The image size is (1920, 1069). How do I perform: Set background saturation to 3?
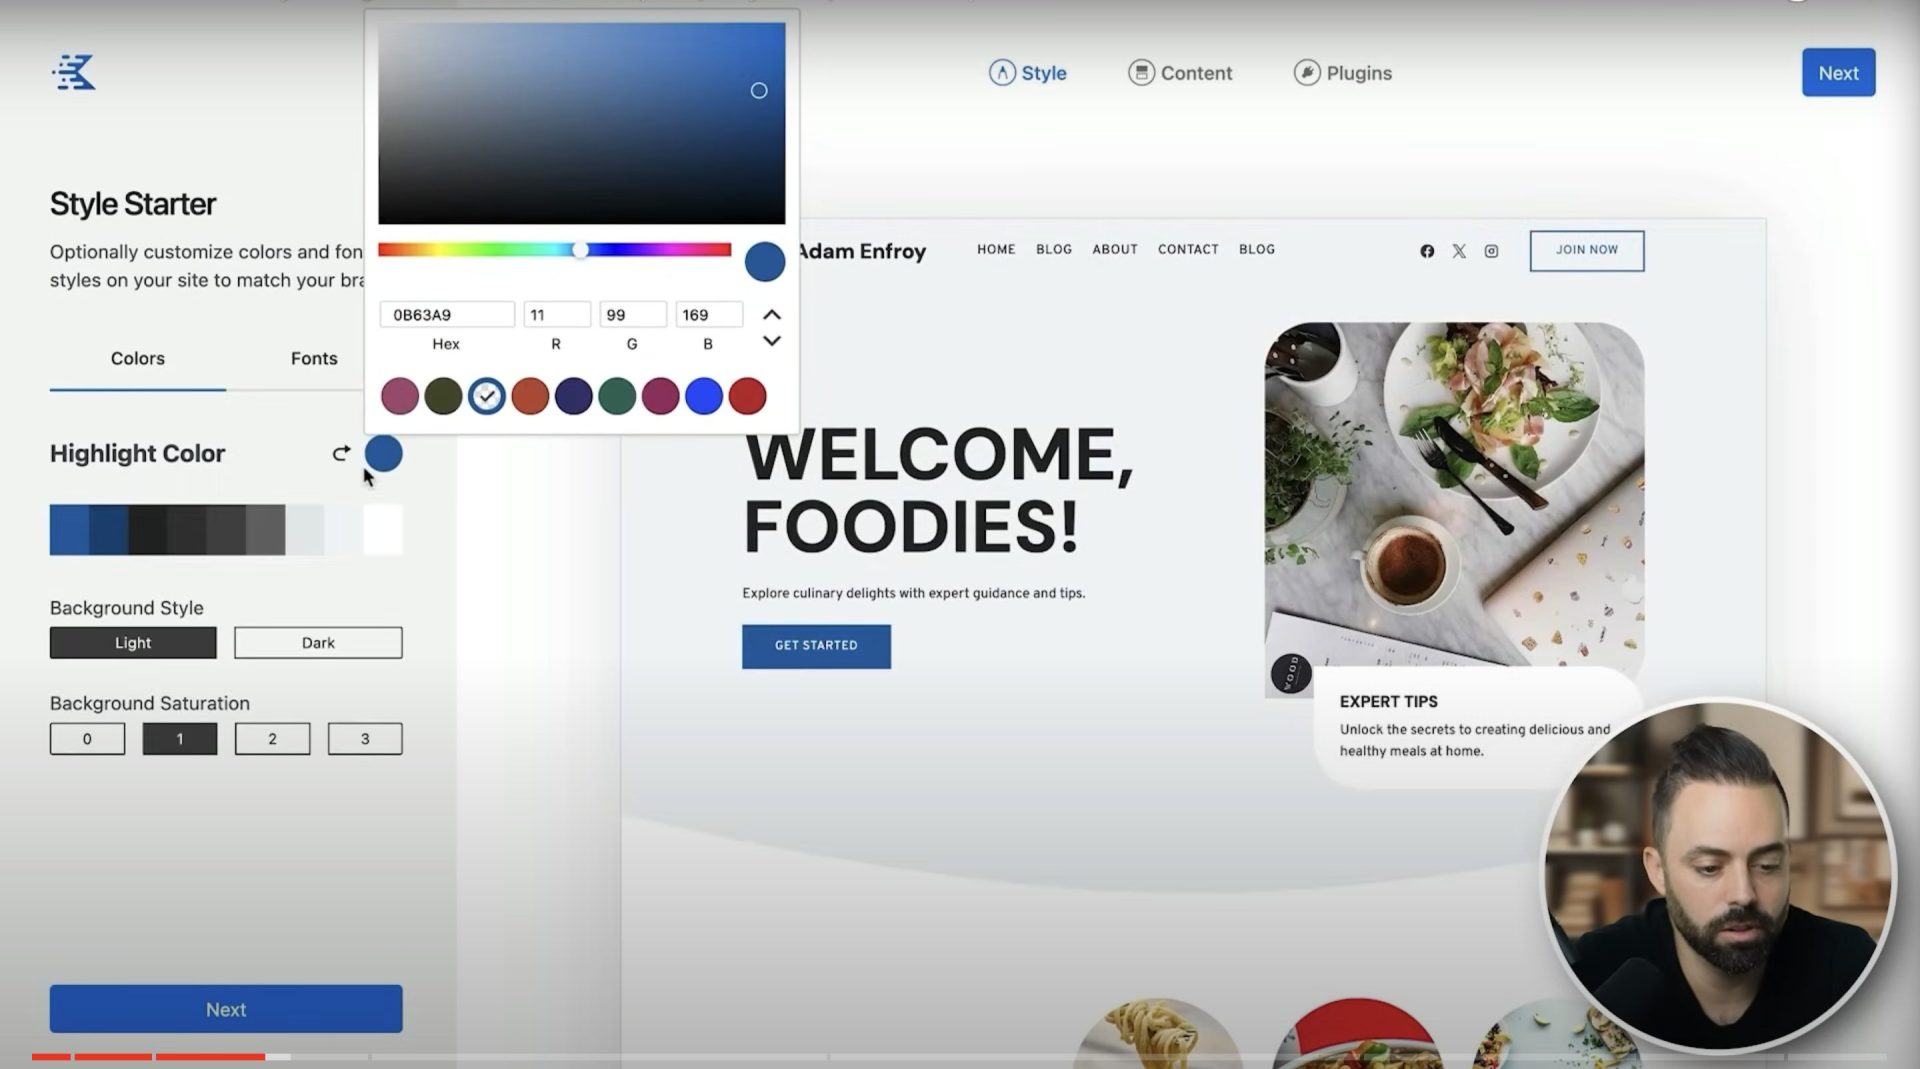click(x=365, y=739)
